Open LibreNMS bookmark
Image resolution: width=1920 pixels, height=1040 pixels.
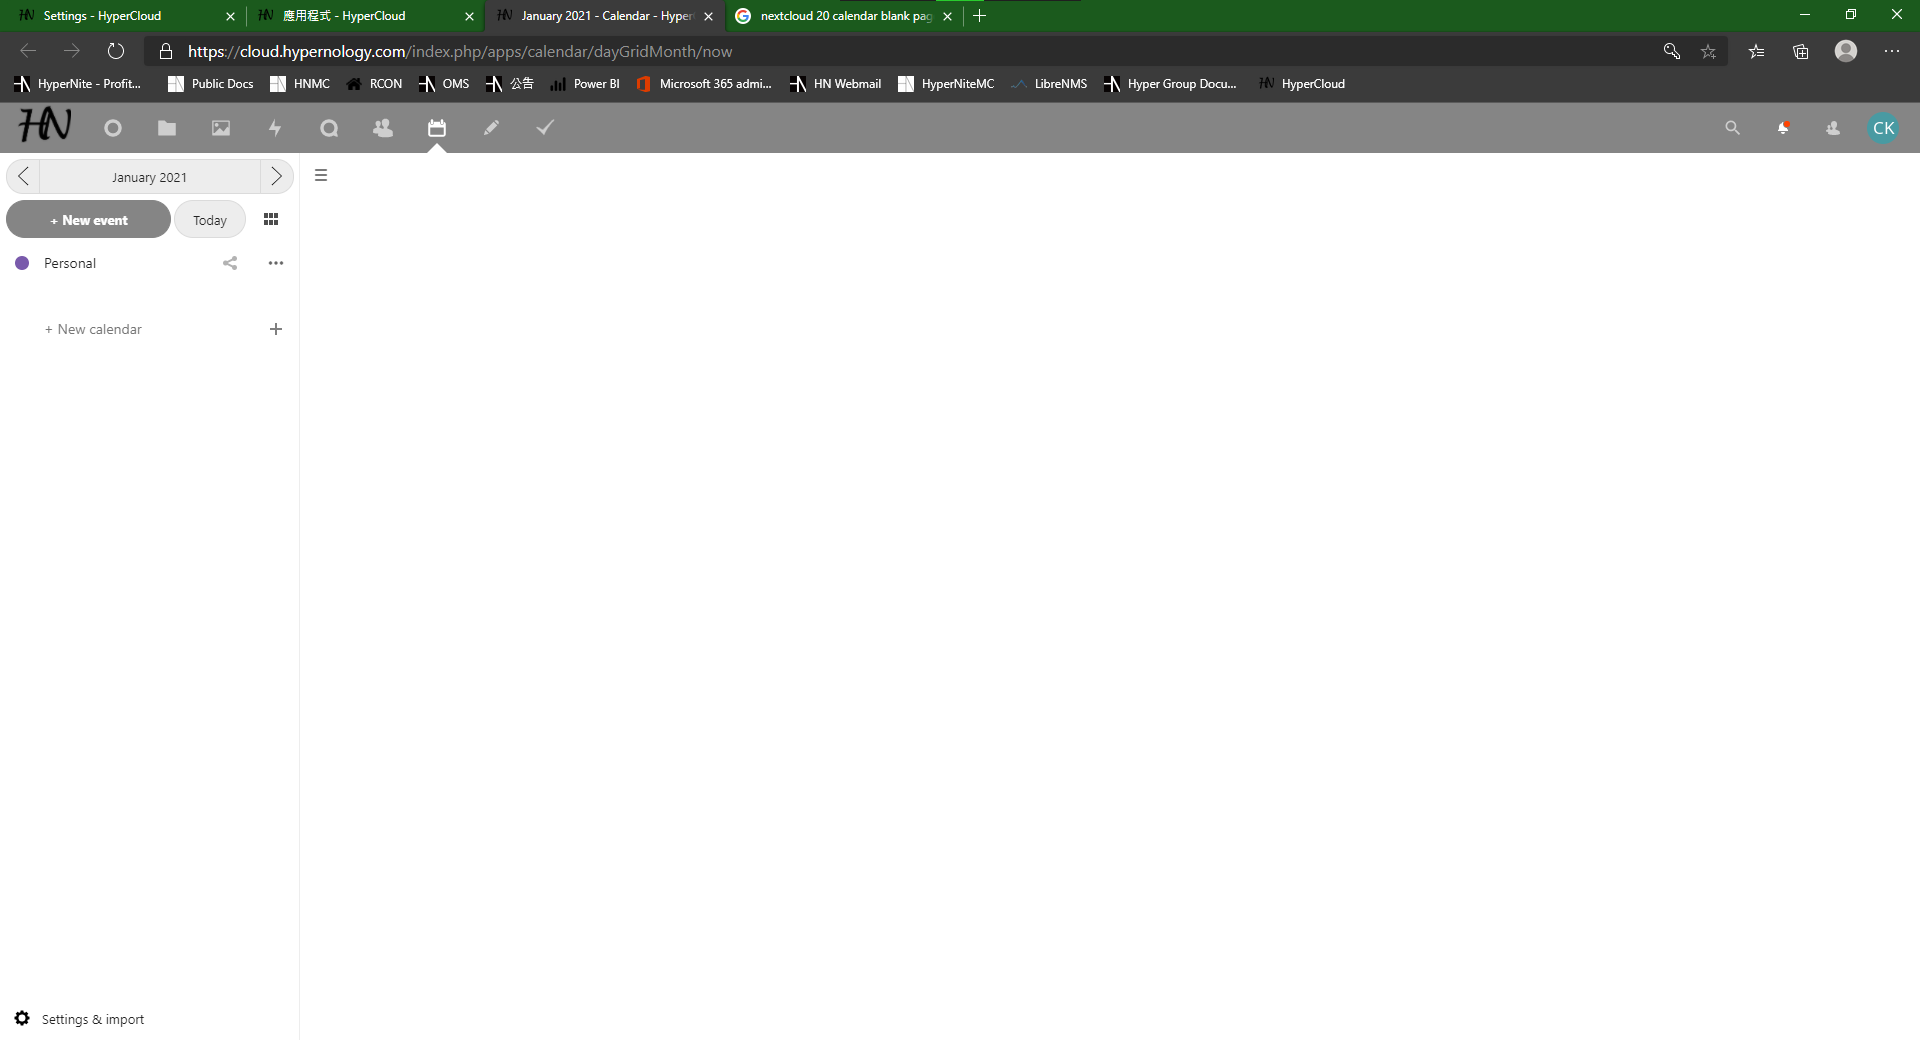tap(1049, 84)
